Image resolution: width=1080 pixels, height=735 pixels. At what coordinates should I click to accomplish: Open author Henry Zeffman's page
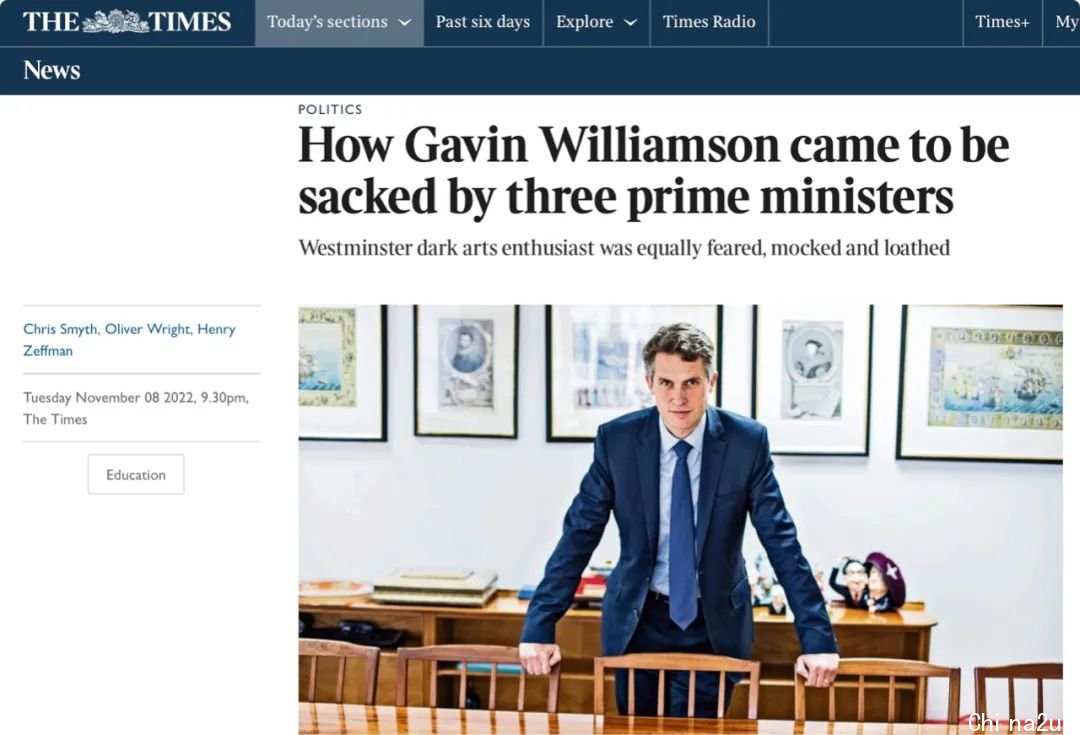point(129,340)
